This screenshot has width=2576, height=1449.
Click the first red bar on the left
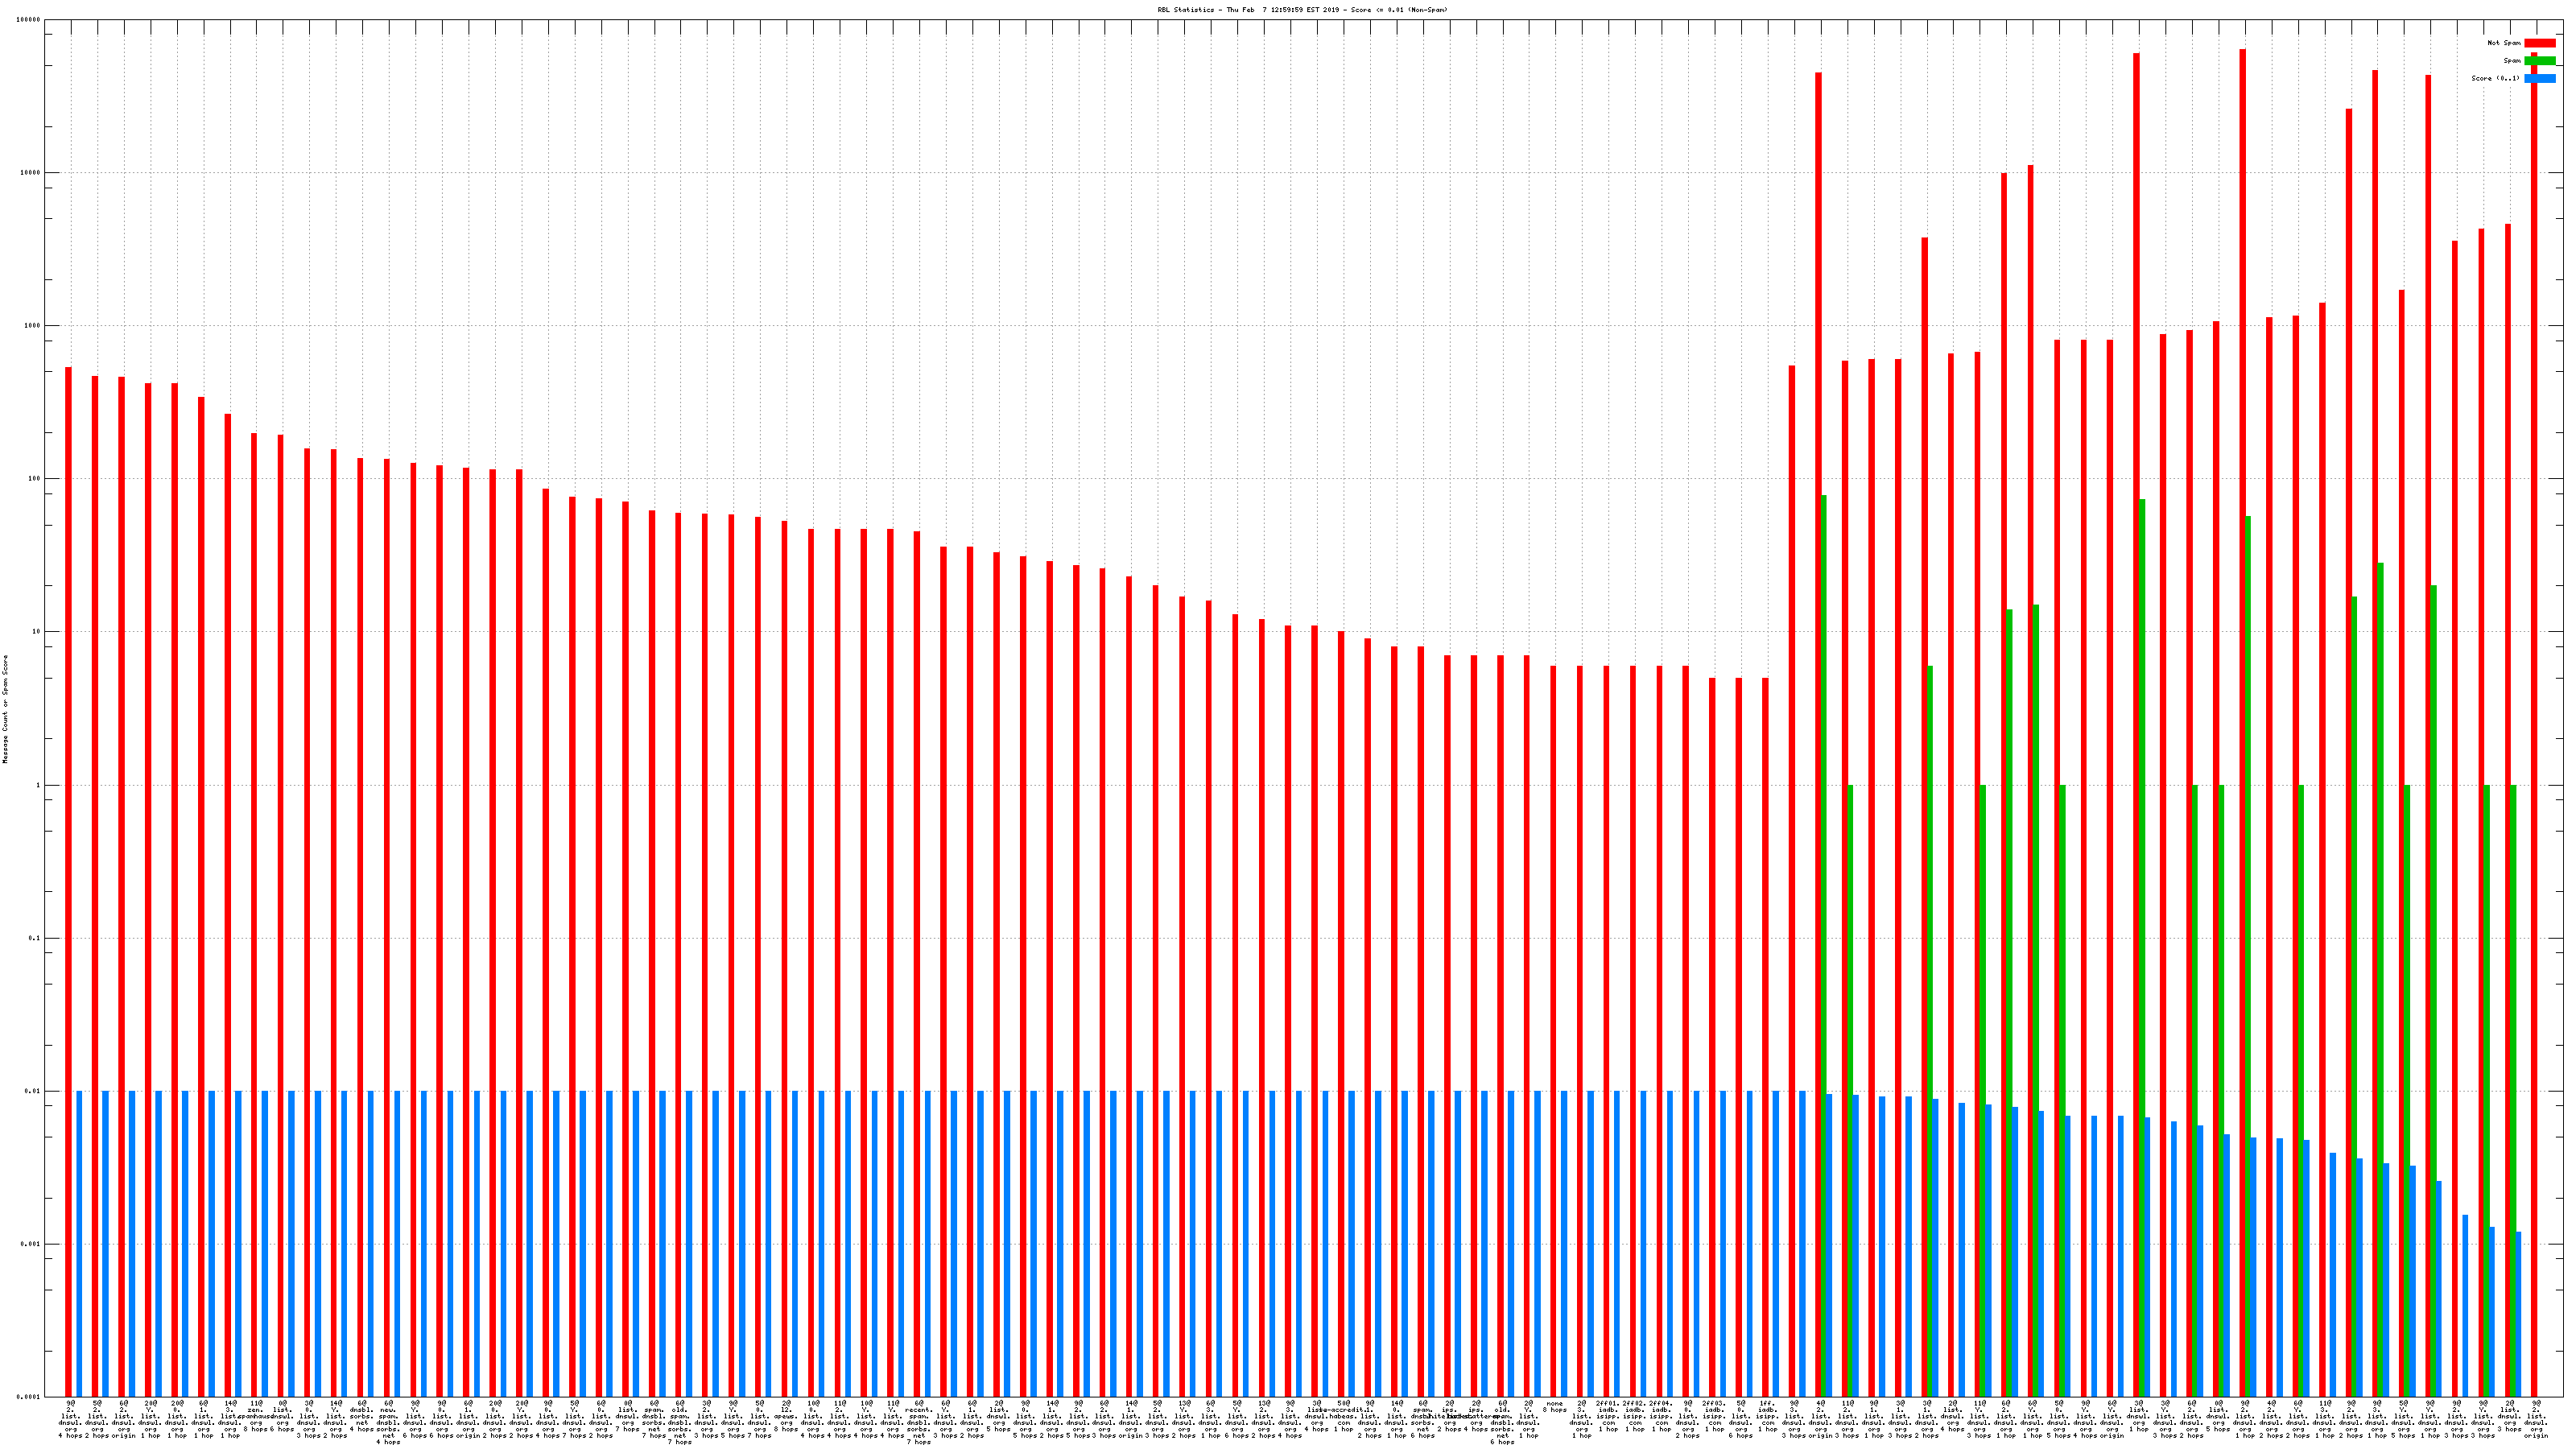(x=68, y=880)
